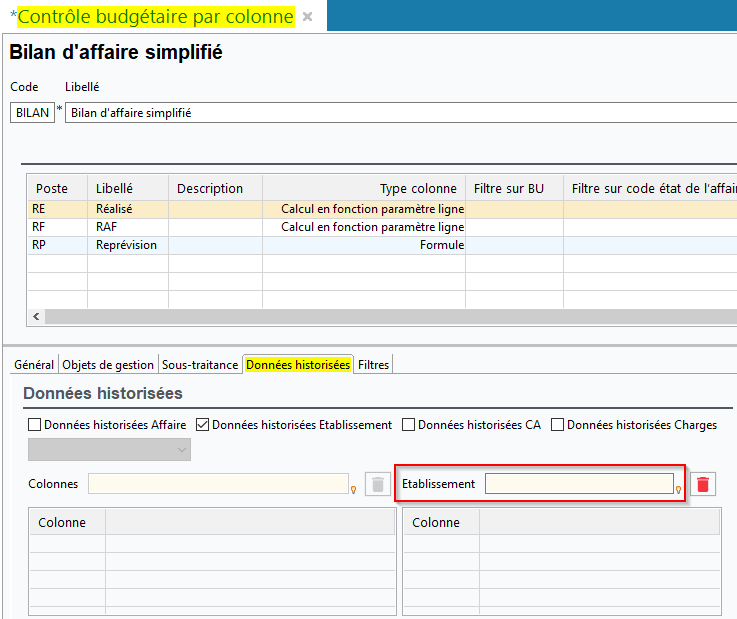Screen dimensions: 737x619
Task: Click the Etablissement input field
Action: [579, 484]
